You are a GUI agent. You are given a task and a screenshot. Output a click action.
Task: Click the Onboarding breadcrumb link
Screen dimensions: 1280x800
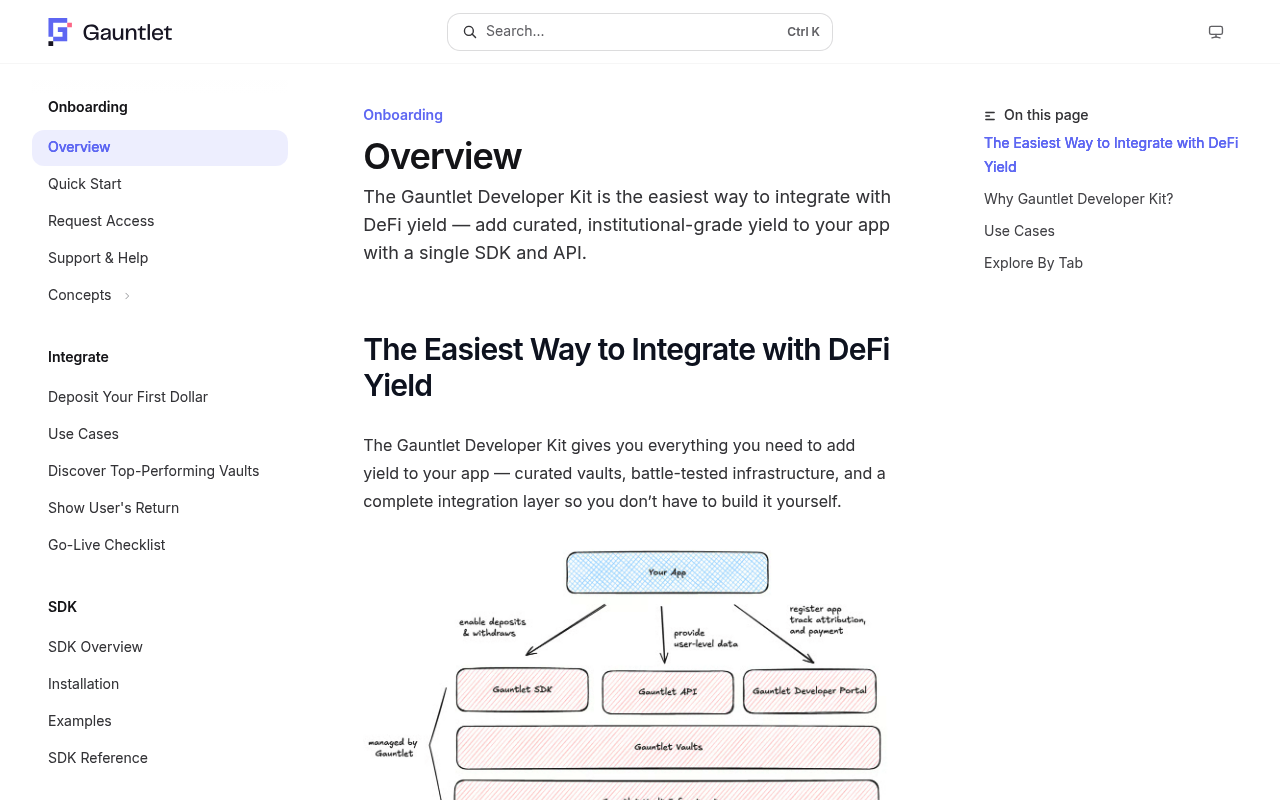(x=403, y=115)
